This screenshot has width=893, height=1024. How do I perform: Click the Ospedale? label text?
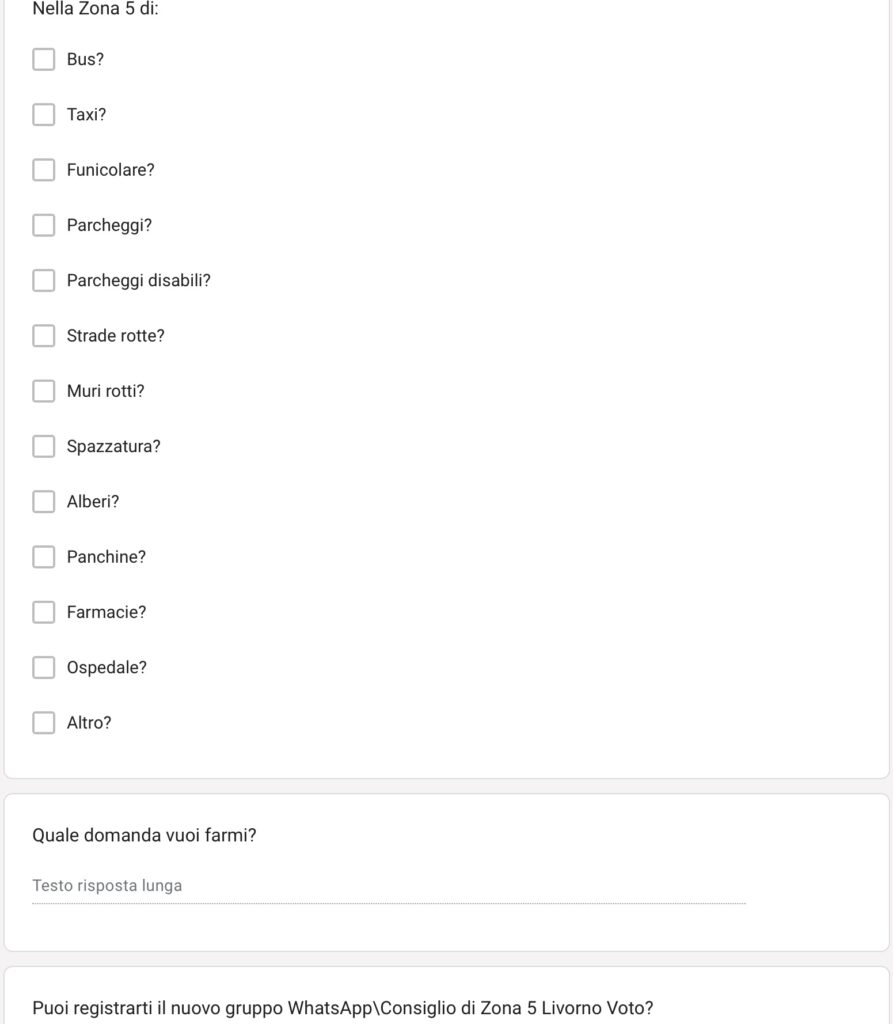click(106, 667)
